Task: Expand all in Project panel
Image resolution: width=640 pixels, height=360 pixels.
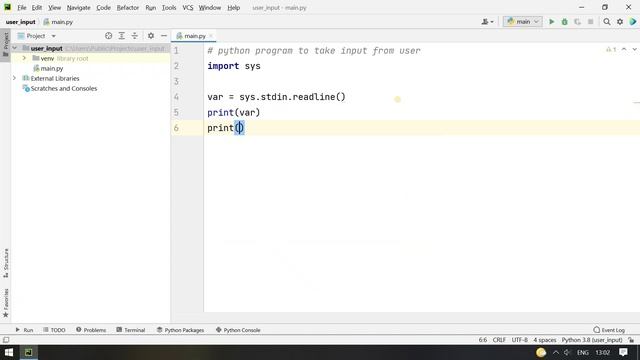Action: click(x=122, y=36)
